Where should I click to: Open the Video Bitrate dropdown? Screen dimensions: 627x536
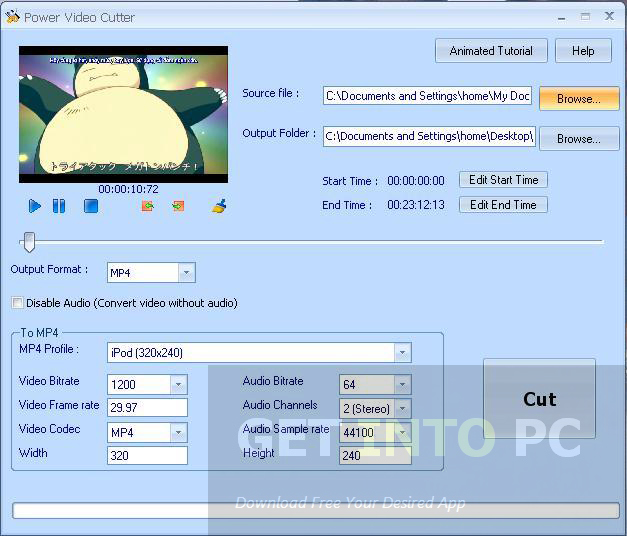pyautogui.click(x=179, y=385)
